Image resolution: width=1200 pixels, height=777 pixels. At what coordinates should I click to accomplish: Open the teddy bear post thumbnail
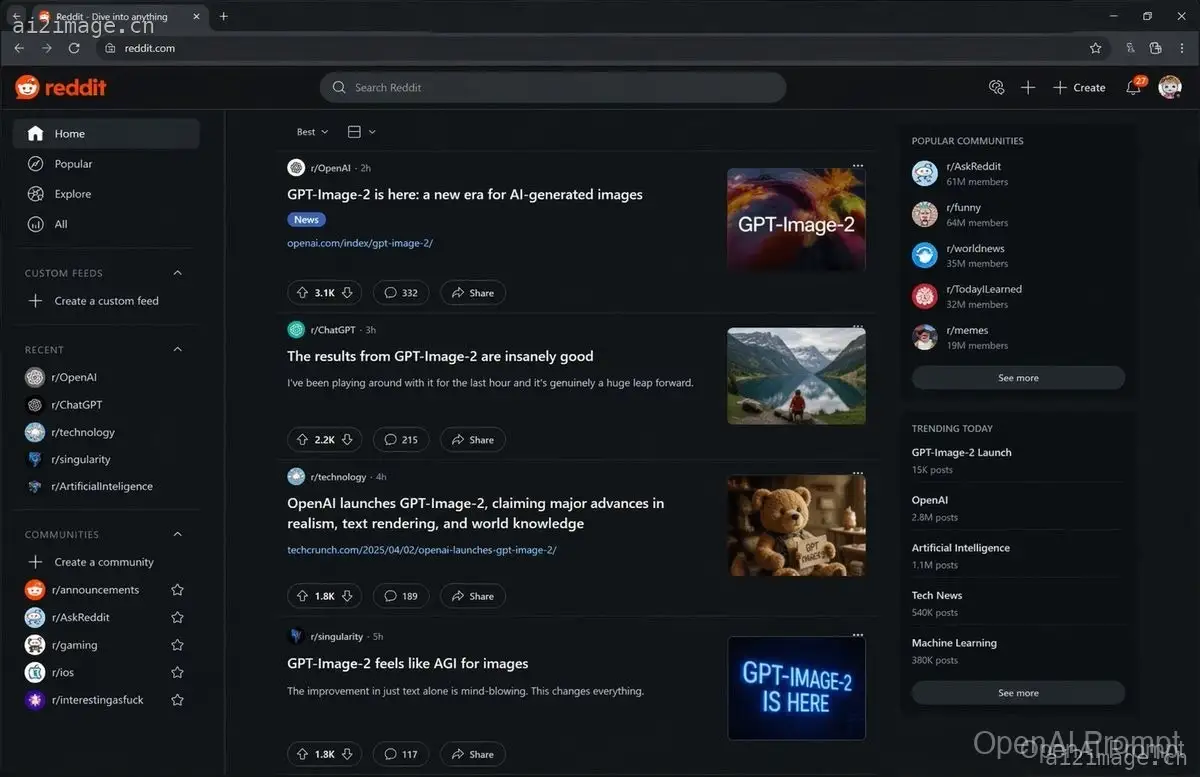(x=796, y=525)
